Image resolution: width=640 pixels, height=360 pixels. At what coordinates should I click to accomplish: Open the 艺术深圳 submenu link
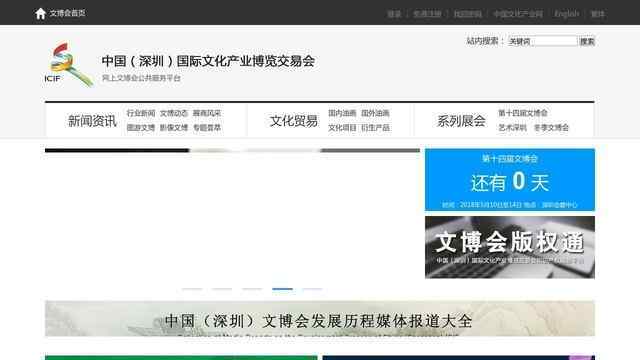[512, 128]
